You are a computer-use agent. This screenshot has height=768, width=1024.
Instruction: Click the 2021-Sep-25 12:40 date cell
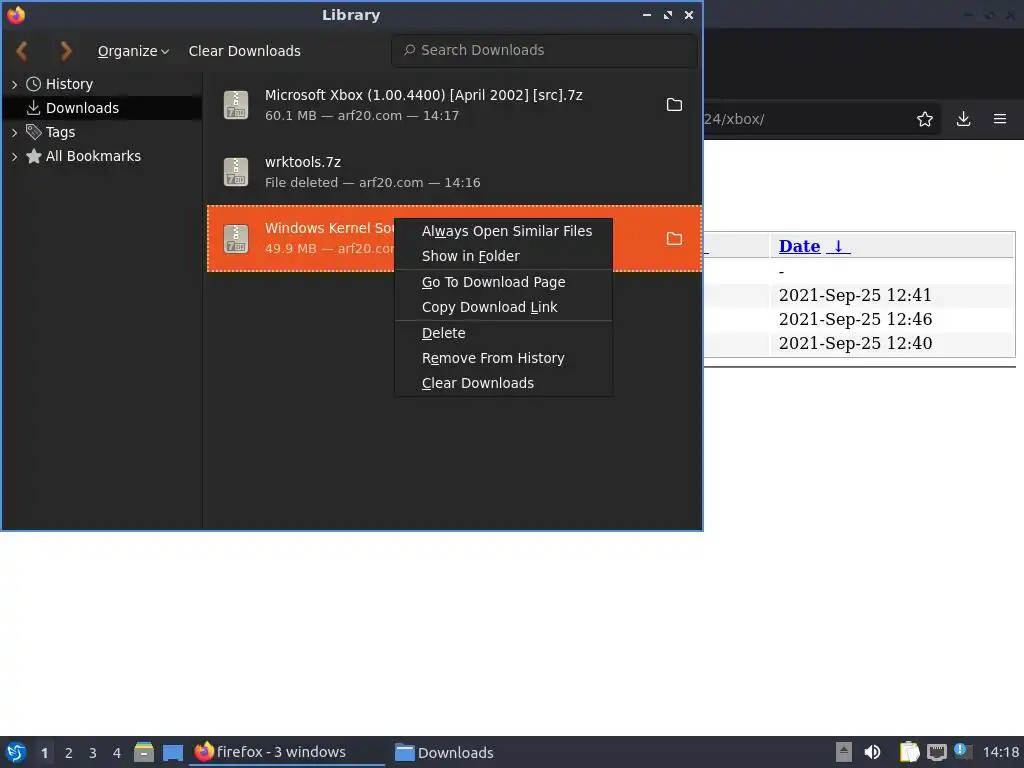855,344
